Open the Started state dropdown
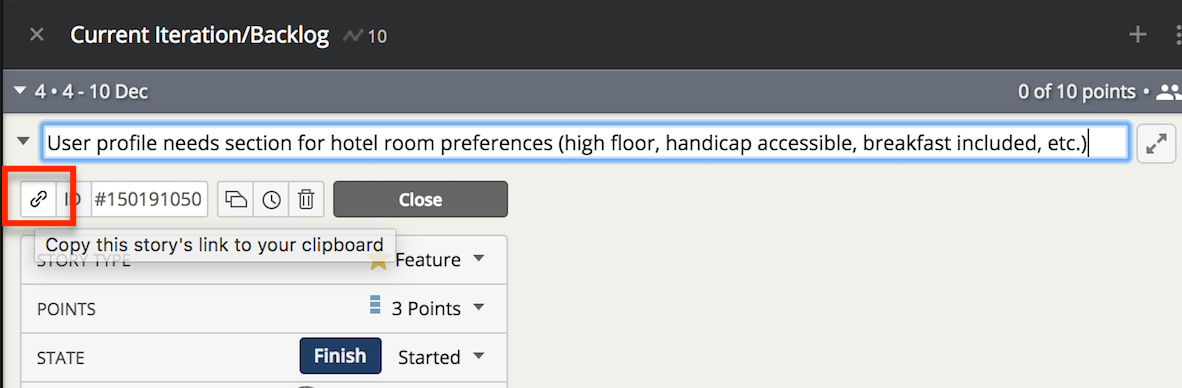The image size is (1182, 388). click(x=440, y=356)
